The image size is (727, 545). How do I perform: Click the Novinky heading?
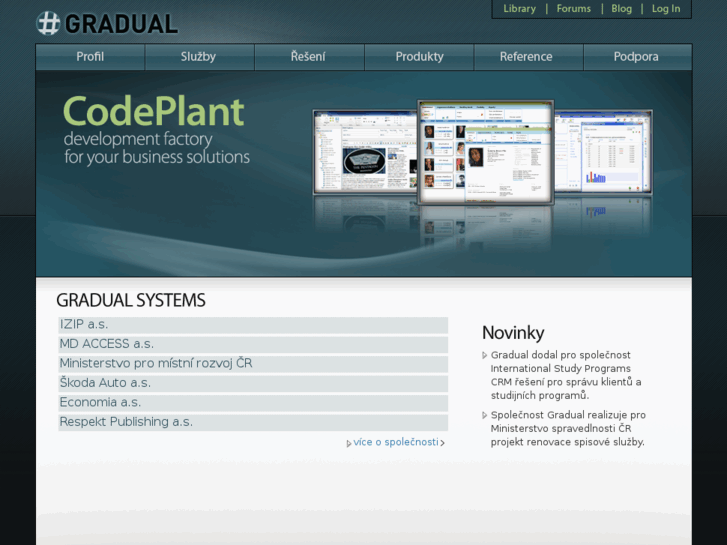coord(513,333)
